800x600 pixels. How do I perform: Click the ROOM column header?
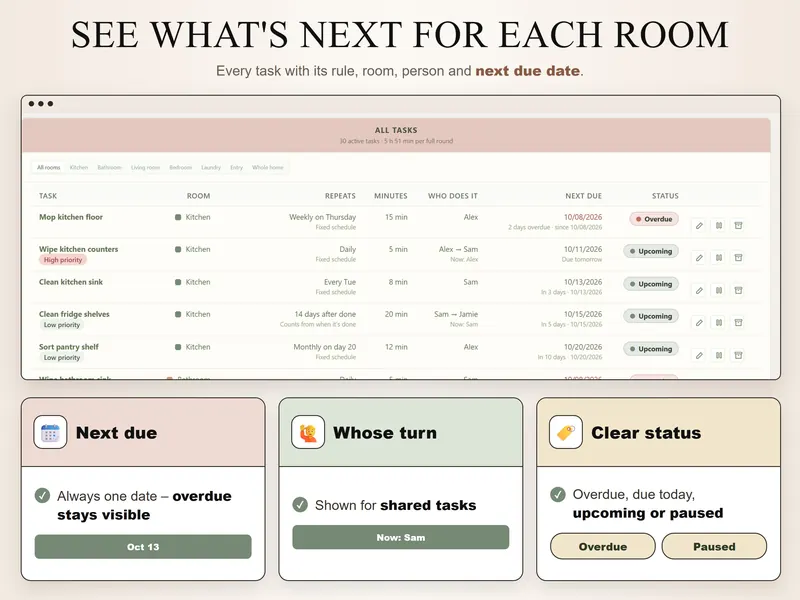tap(198, 196)
